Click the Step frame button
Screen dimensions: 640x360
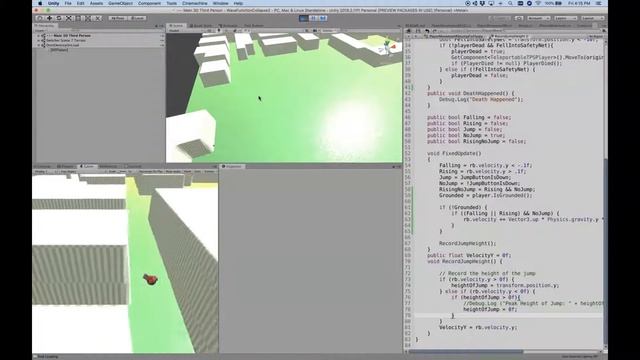(x=323, y=18)
